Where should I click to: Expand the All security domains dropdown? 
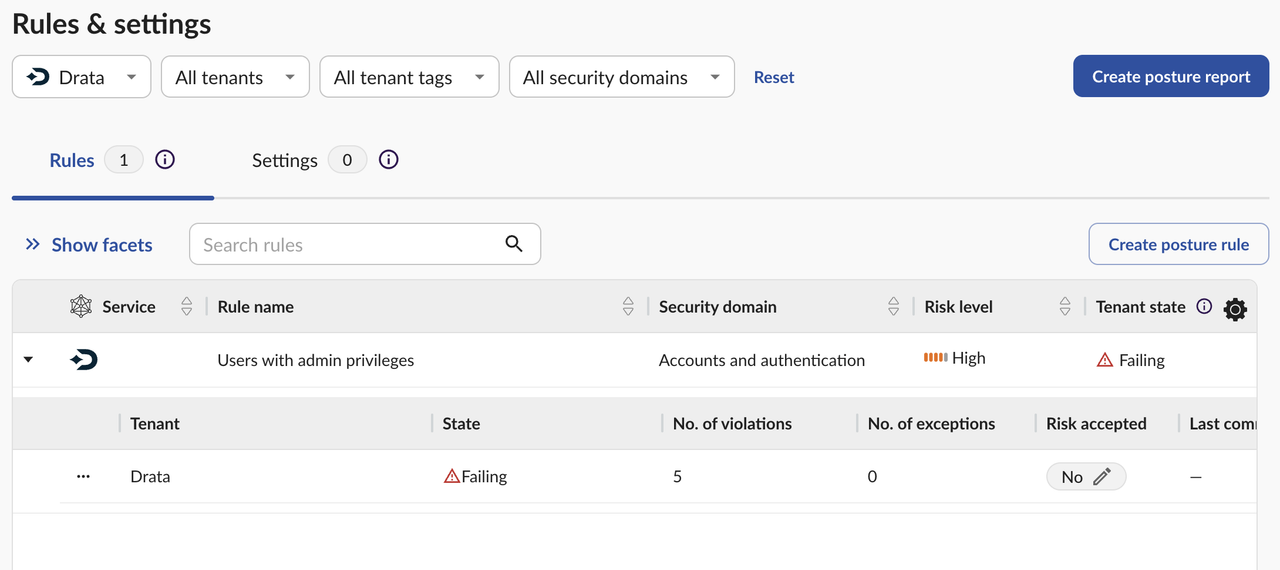click(621, 77)
